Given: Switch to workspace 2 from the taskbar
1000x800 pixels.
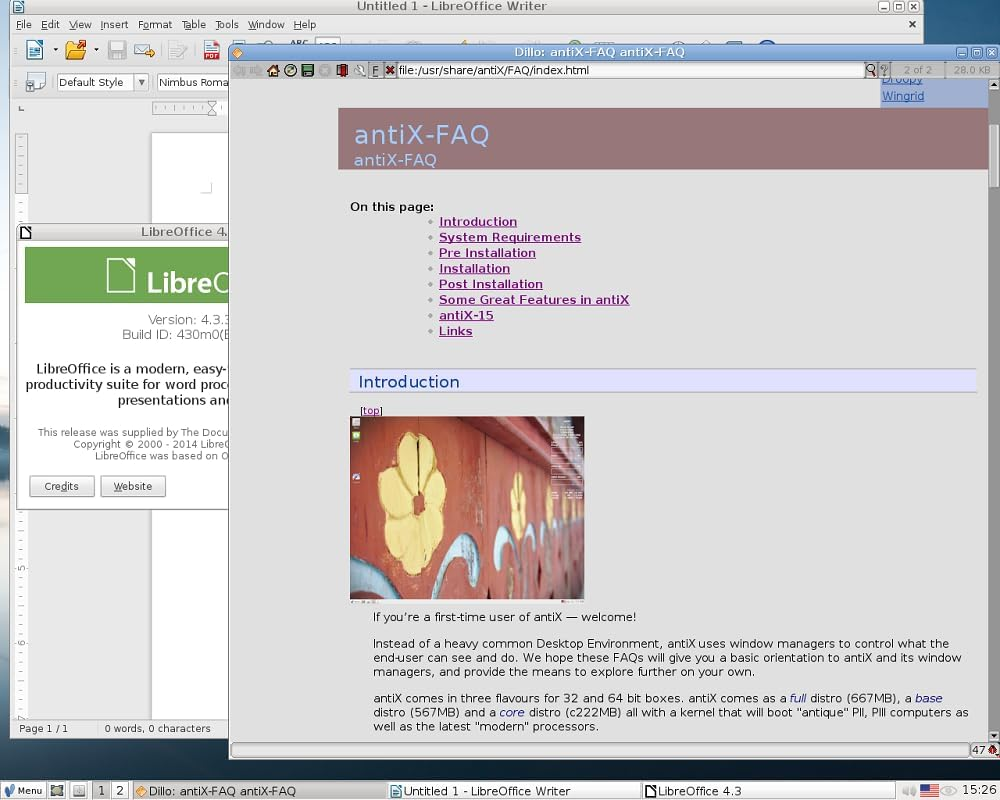Looking at the screenshot, I should pos(119,790).
